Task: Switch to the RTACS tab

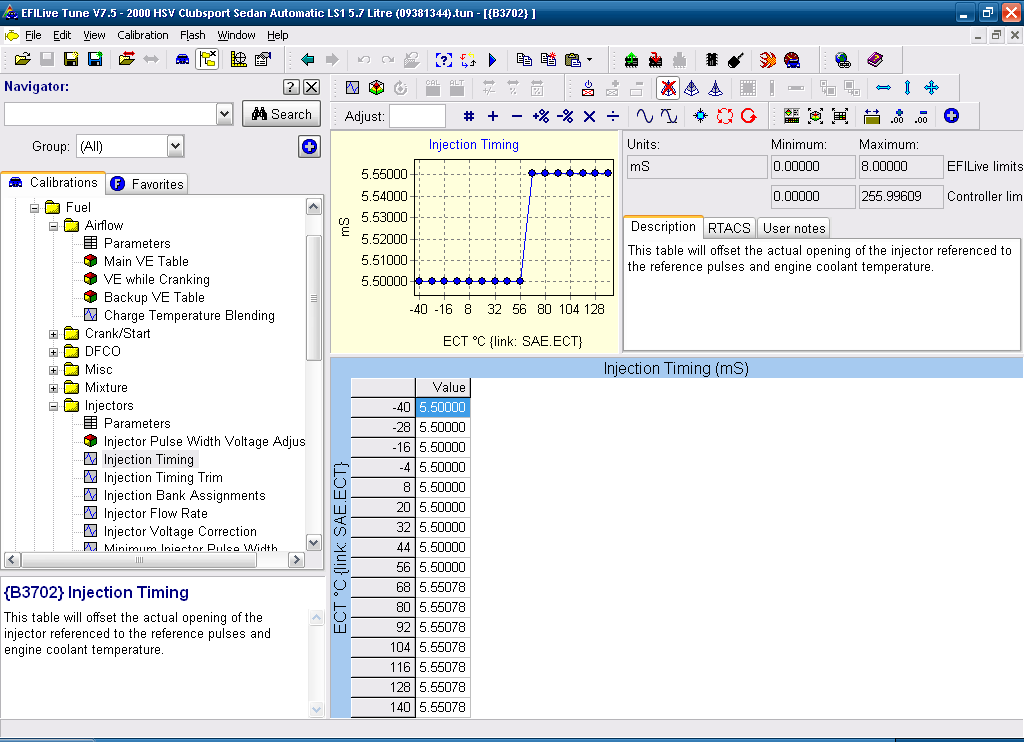Action: click(729, 228)
